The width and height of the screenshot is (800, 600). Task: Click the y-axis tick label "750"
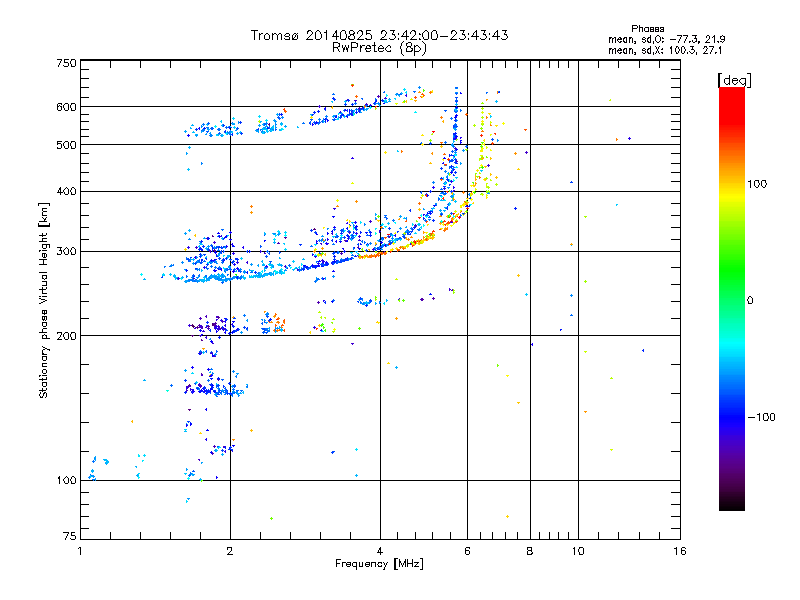point(66,63)
